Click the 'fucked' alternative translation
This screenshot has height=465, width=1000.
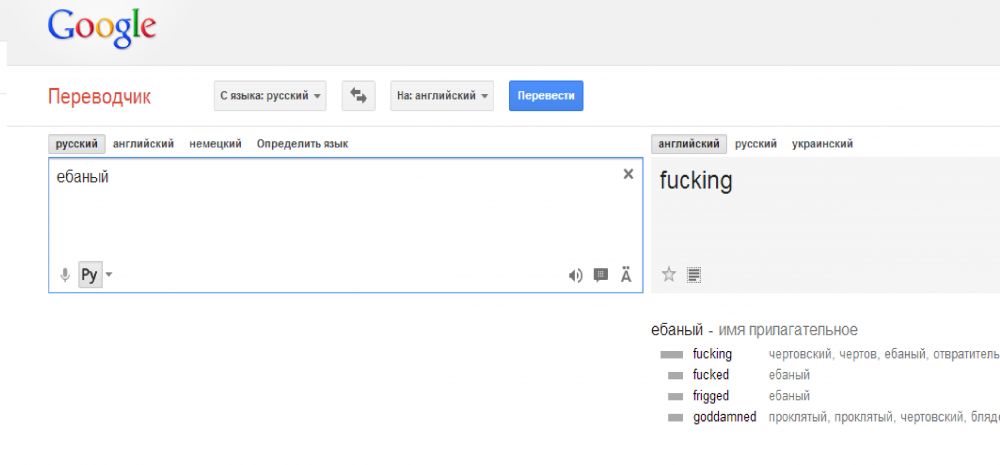point(711,375)
